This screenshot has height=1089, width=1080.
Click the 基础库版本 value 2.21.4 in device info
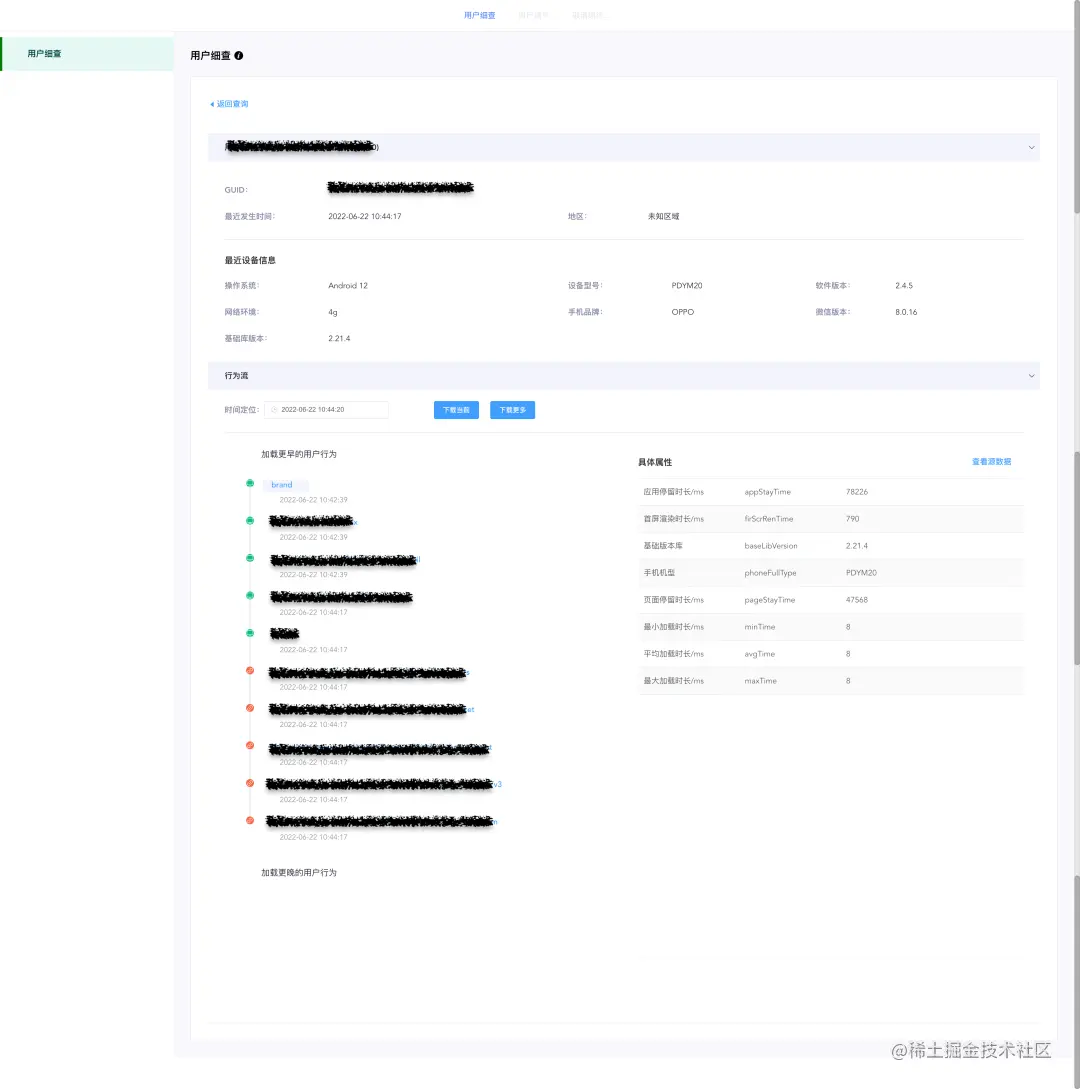[339, 338]
